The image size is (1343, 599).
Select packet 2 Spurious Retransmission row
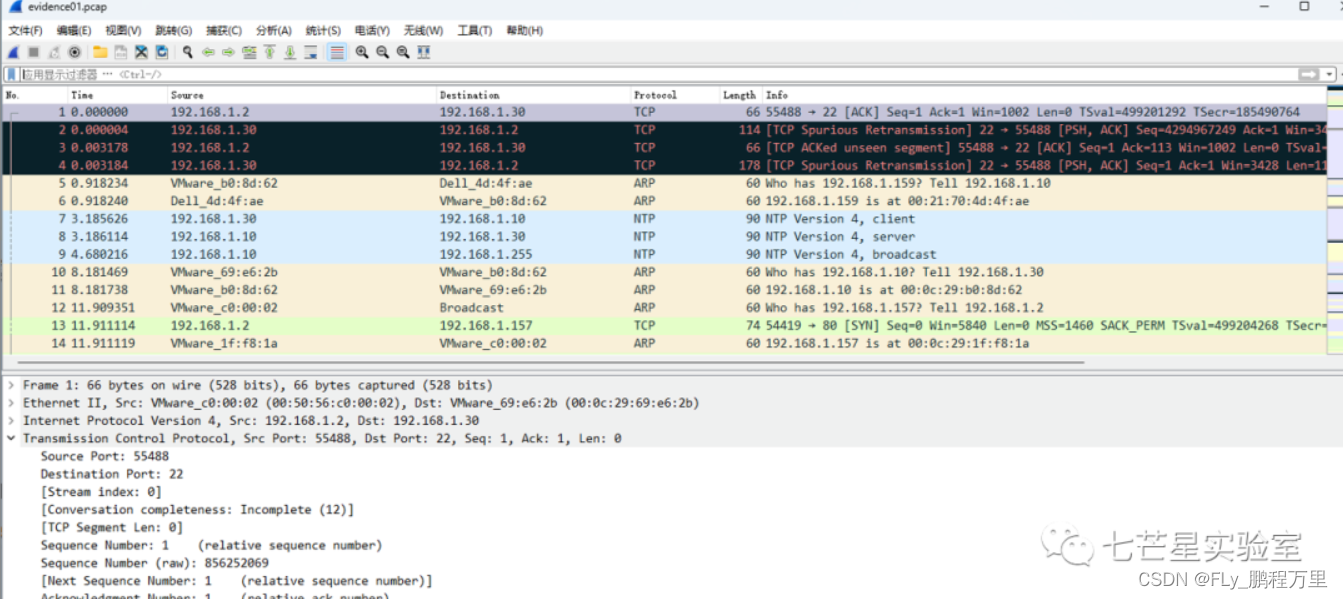665,130
